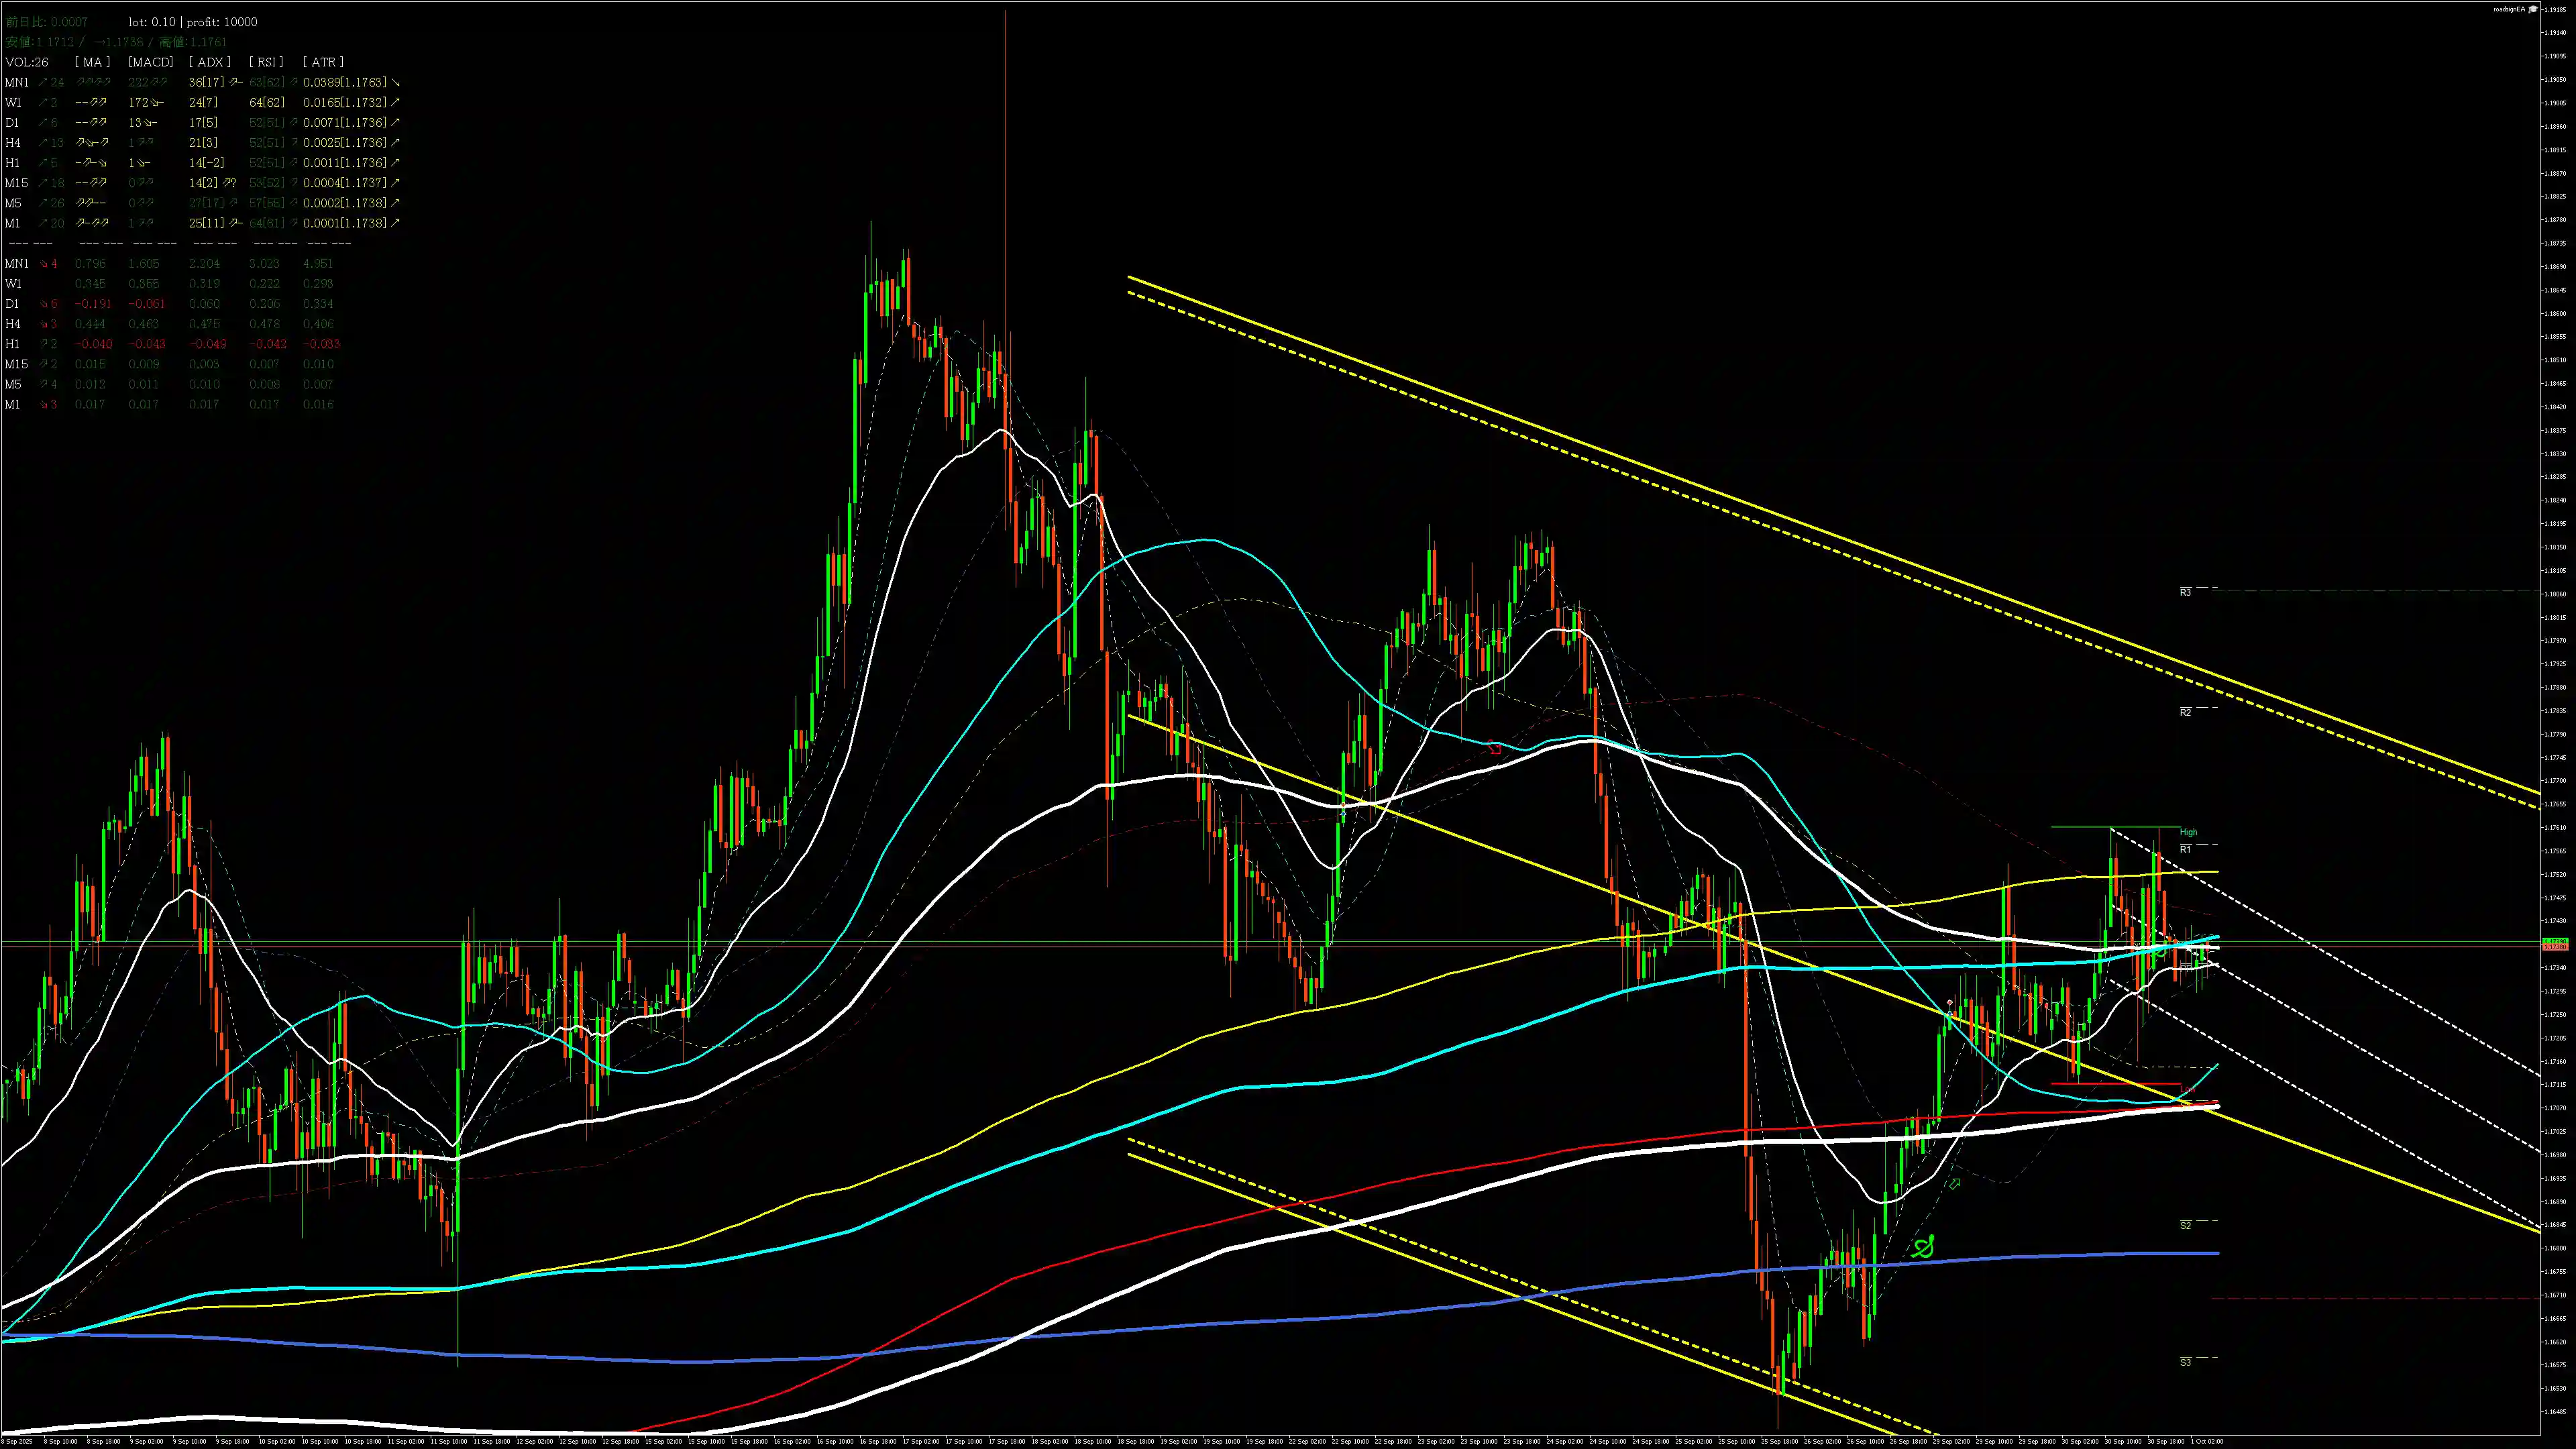This screenshot has height=1449, width=2576.
Task: Click the R3 pivot level label
Action: pyautogui.click(x=2185, y=593)
